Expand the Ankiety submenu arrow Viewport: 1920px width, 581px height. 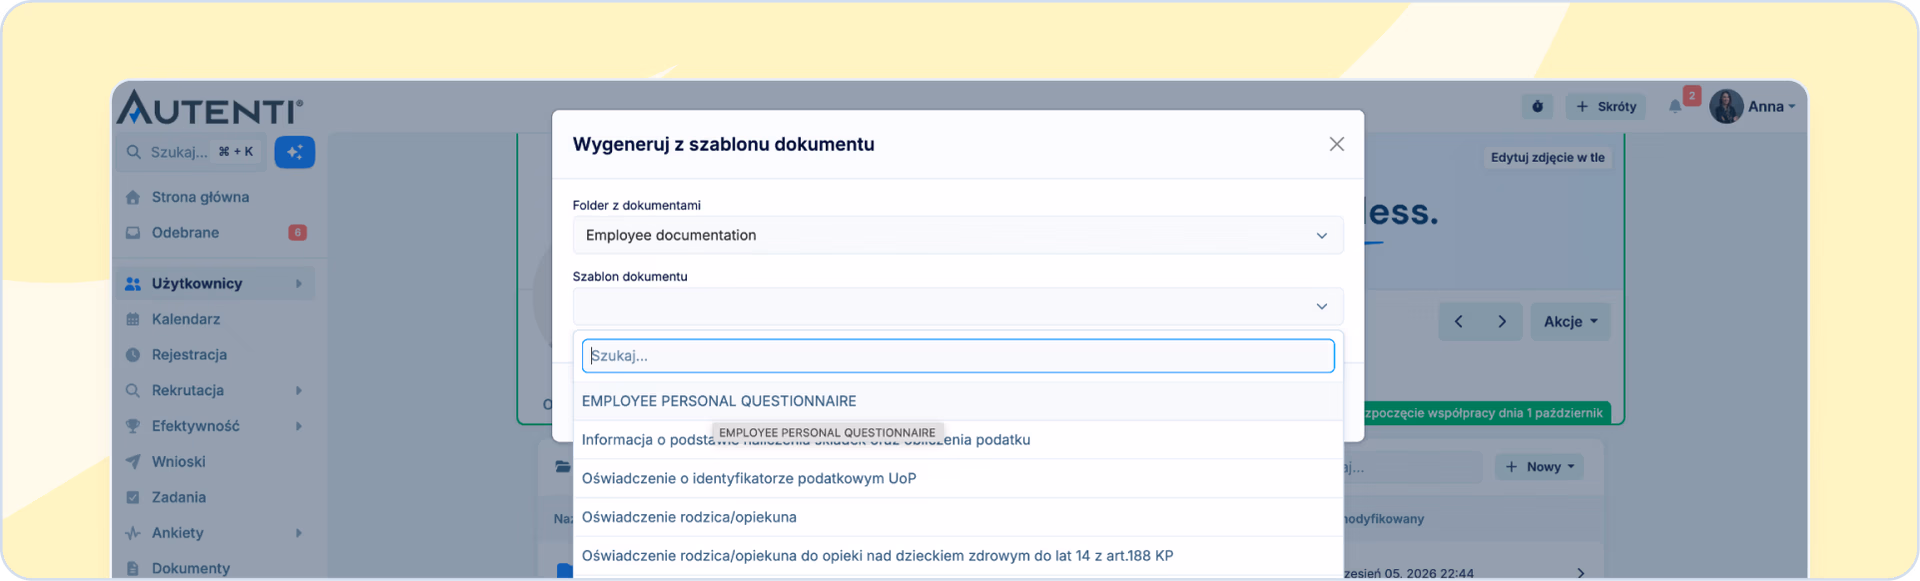pyautogui.click(x=299, y=533)
